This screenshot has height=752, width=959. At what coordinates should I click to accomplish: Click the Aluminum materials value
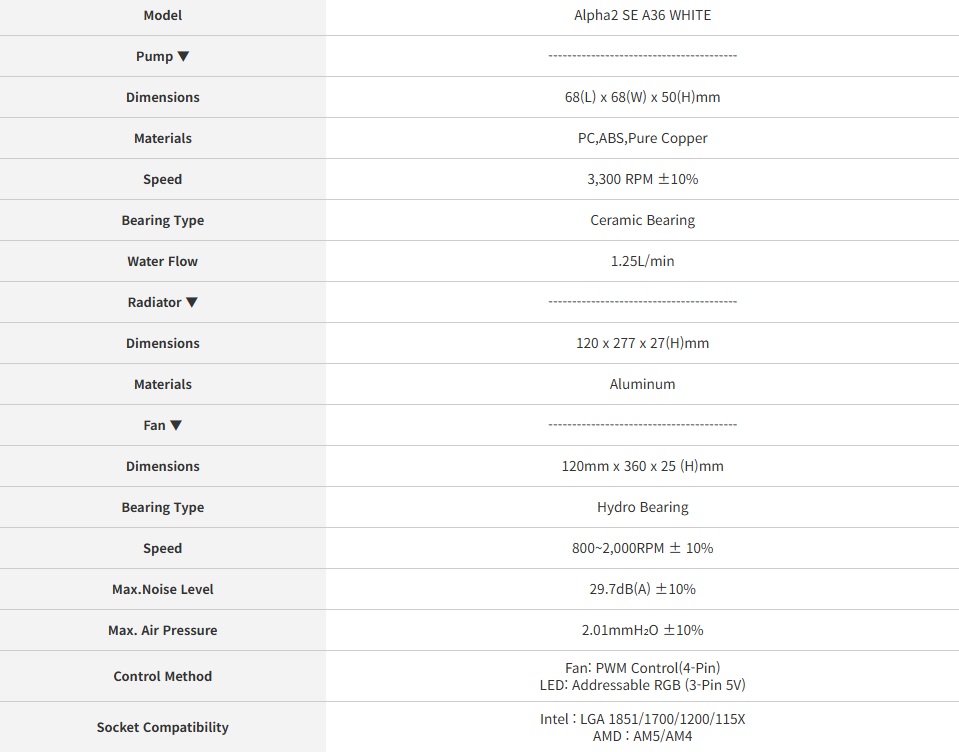[x=643, y=385]
